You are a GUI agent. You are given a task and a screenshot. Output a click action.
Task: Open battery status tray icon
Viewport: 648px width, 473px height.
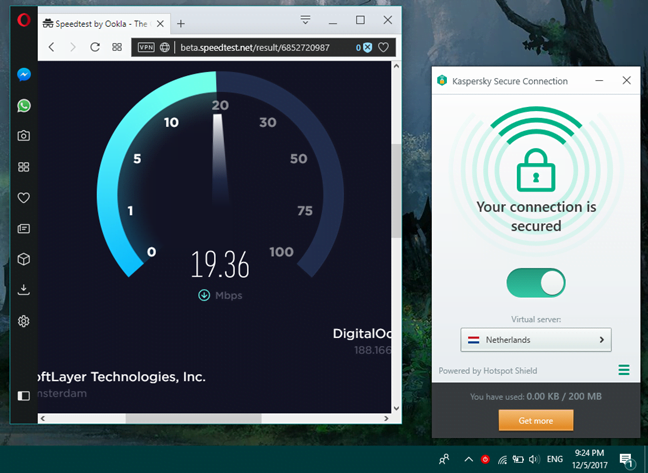tap(518, 459)
